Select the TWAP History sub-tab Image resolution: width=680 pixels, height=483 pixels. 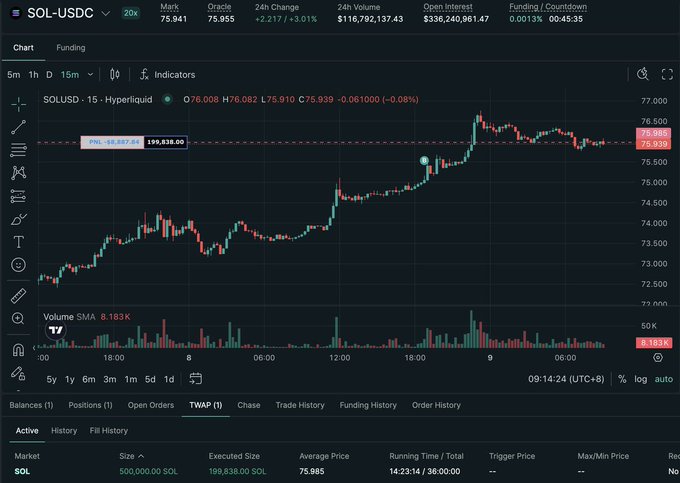click(x=64, y=431)
